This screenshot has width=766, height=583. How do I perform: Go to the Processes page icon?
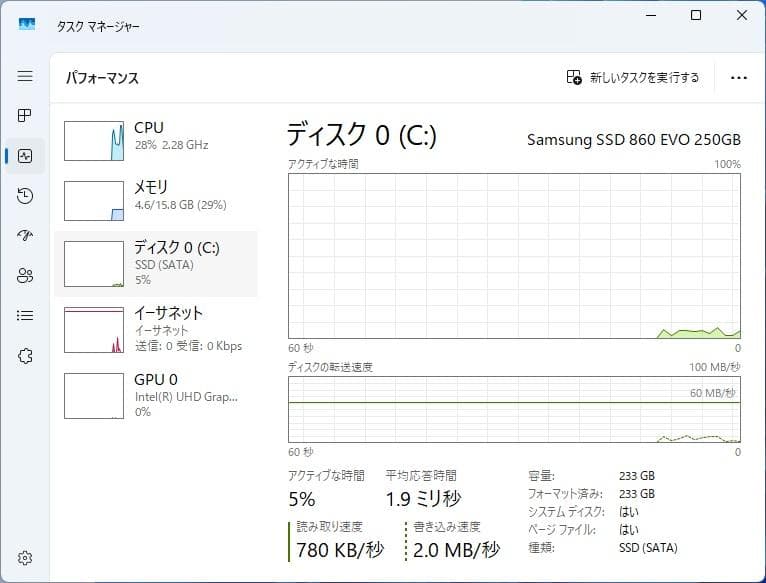click(x=25, y=116)
